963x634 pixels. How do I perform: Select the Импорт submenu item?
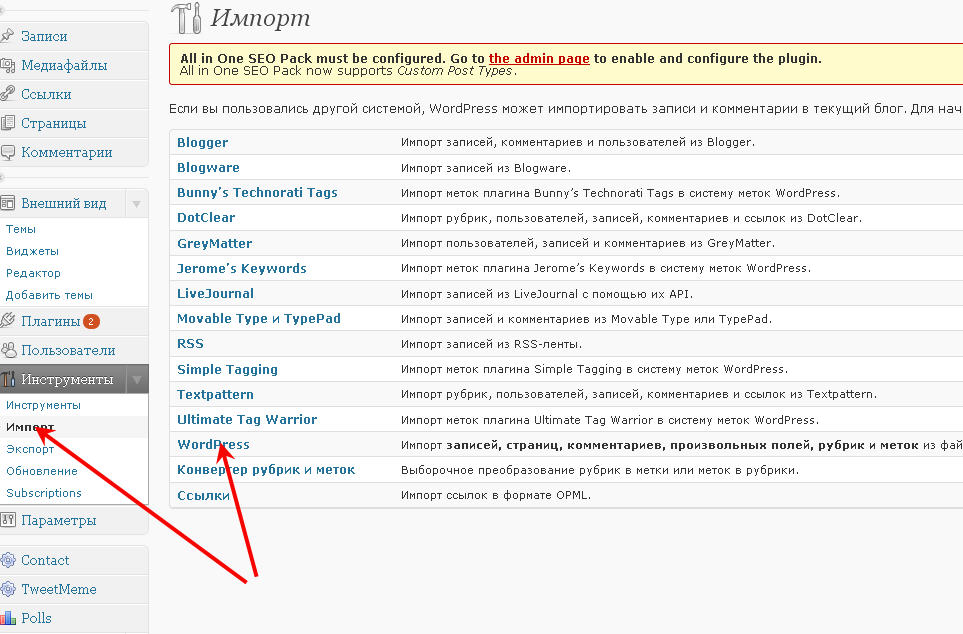click(x=30, y=427)
